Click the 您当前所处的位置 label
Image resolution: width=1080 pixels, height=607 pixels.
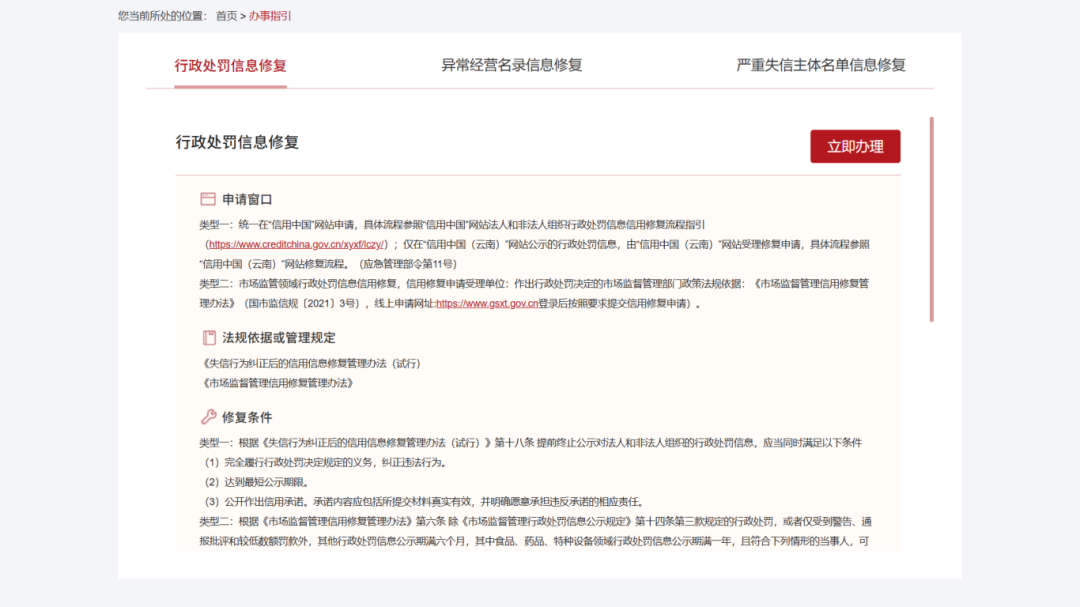pyautogui.click(x=162, y=16)
